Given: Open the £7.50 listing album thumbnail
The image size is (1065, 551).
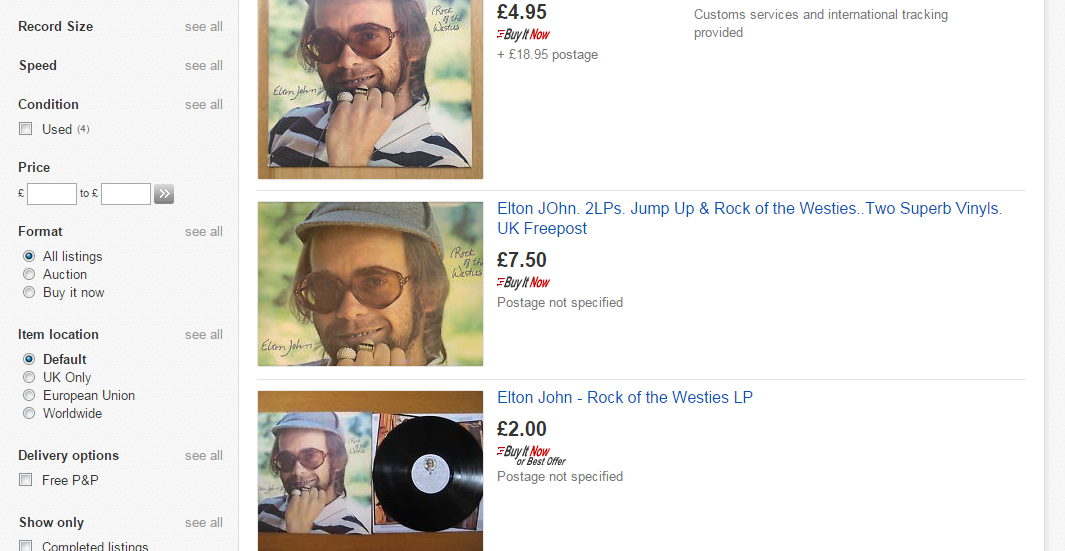Looking at the screenshot, I should tap(370, 284).
